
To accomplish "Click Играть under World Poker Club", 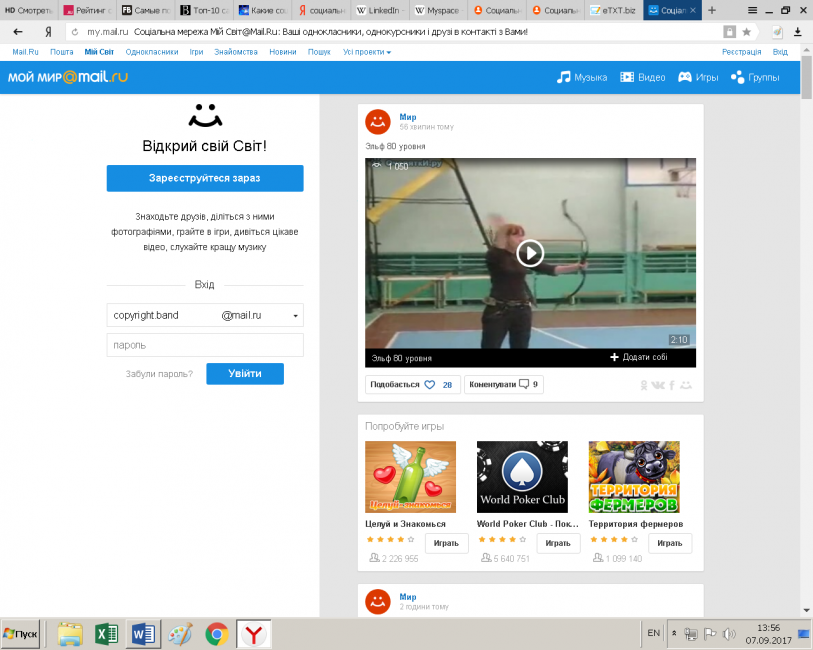I will tap(558, 543).
